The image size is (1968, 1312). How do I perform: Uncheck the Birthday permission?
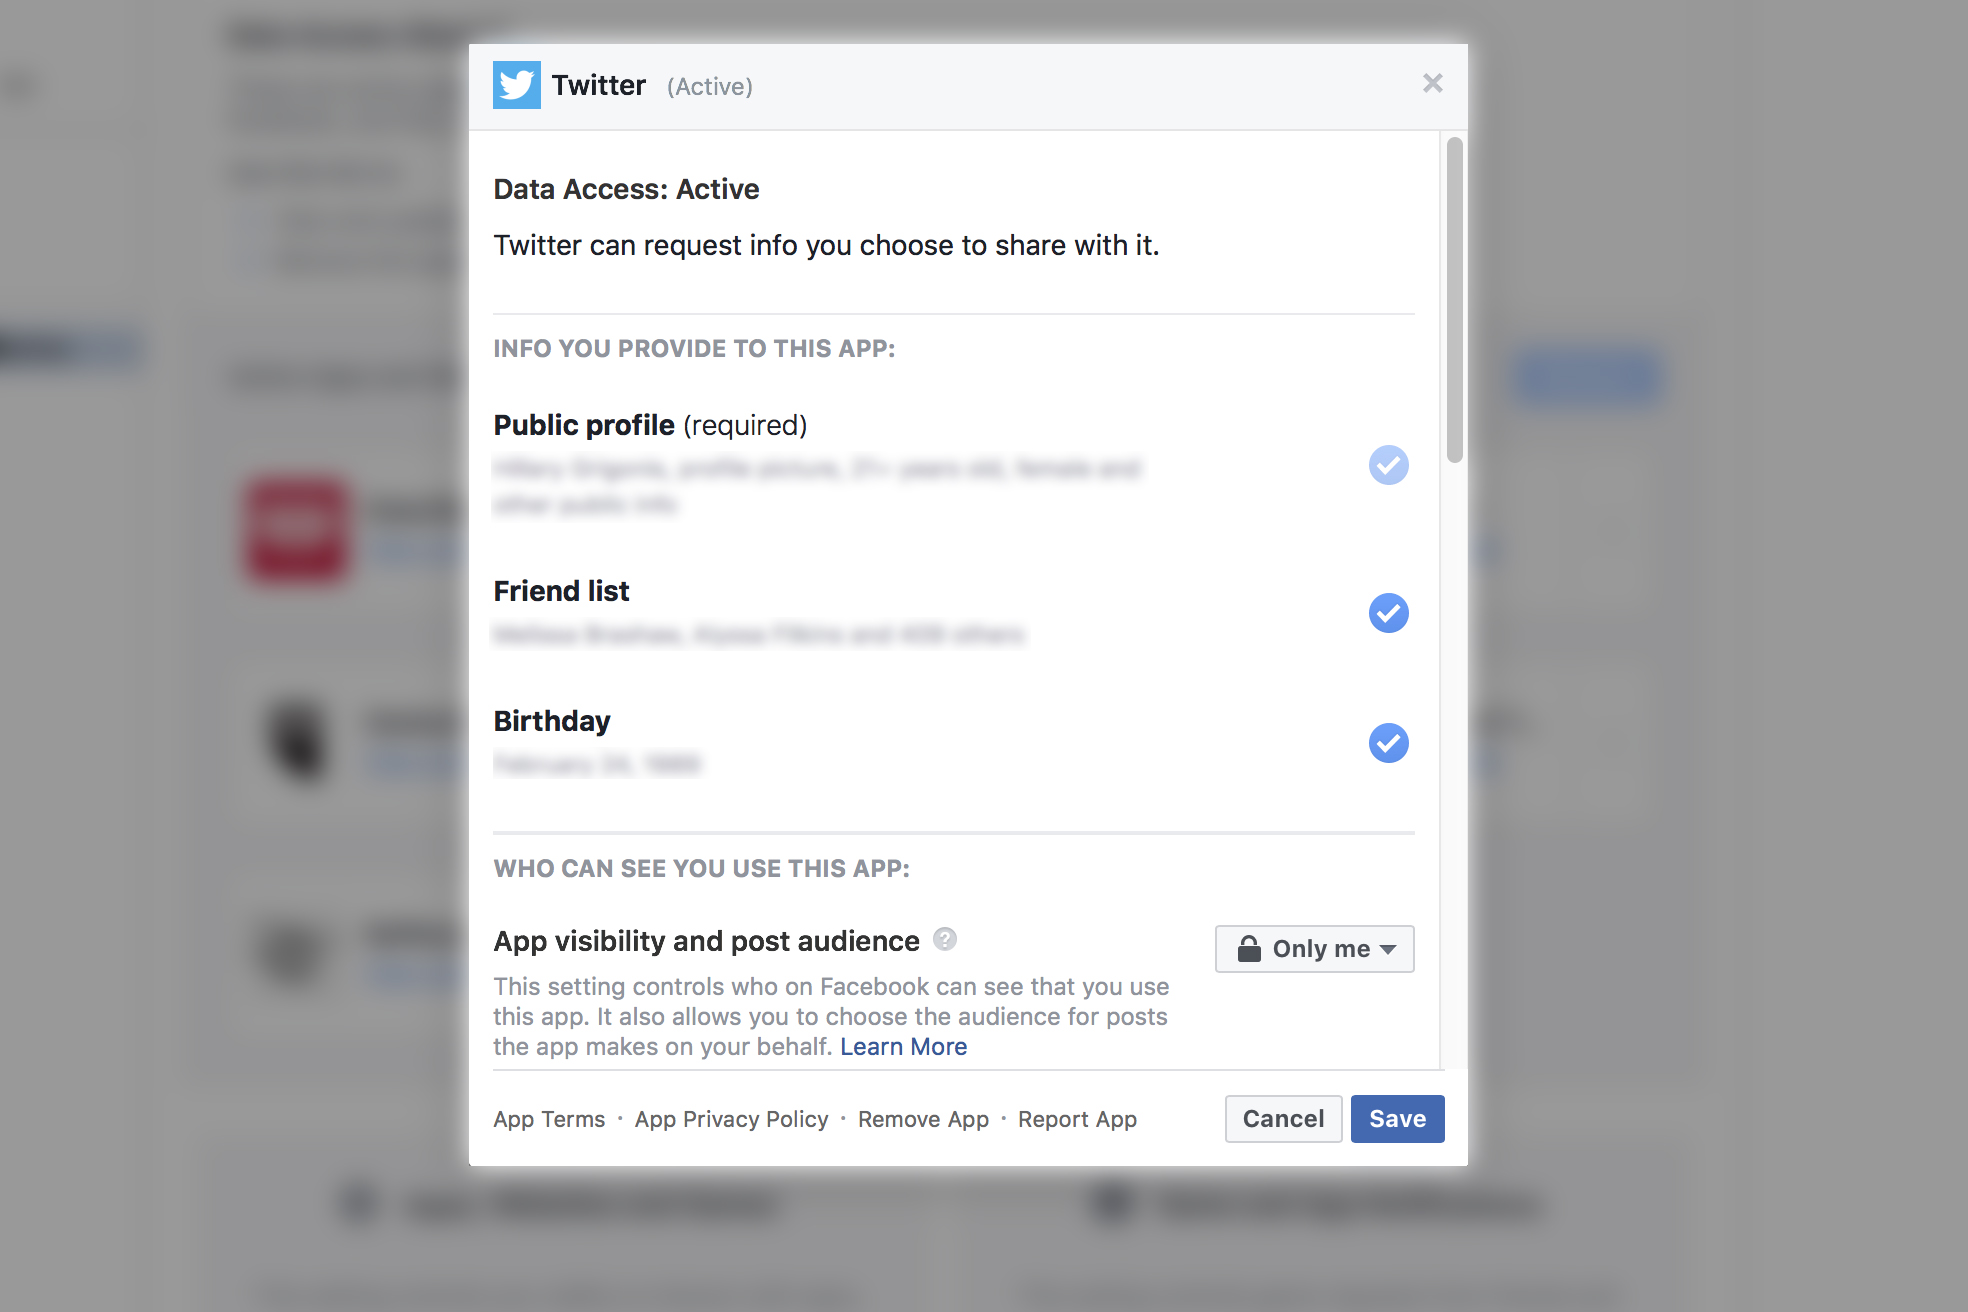pos(1388,743)
